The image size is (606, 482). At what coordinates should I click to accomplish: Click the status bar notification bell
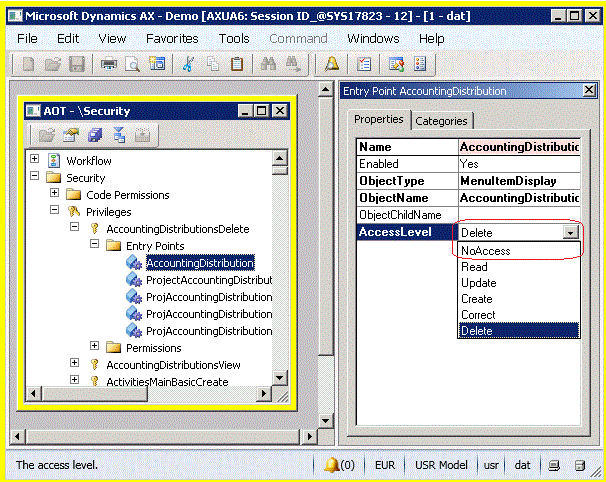tap(332, 465)
